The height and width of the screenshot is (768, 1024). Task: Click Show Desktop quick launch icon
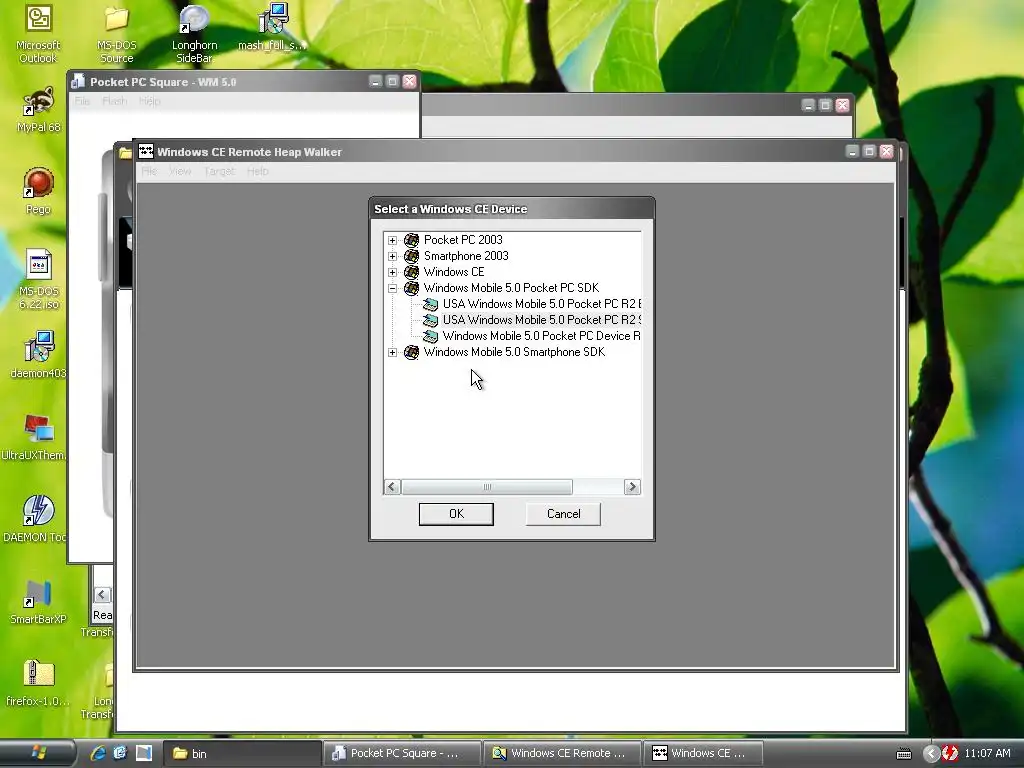(144, 753)
